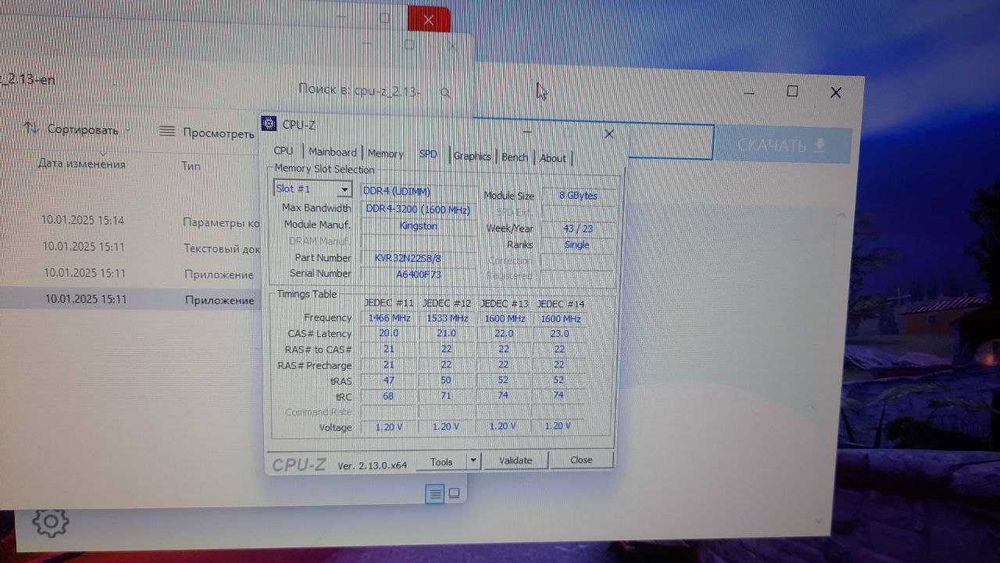Image resolution: width=1000 pixels, height=563 pixels.
Task: Click the Тип column header
Action: pyautogui.click(x=191, y=166)
